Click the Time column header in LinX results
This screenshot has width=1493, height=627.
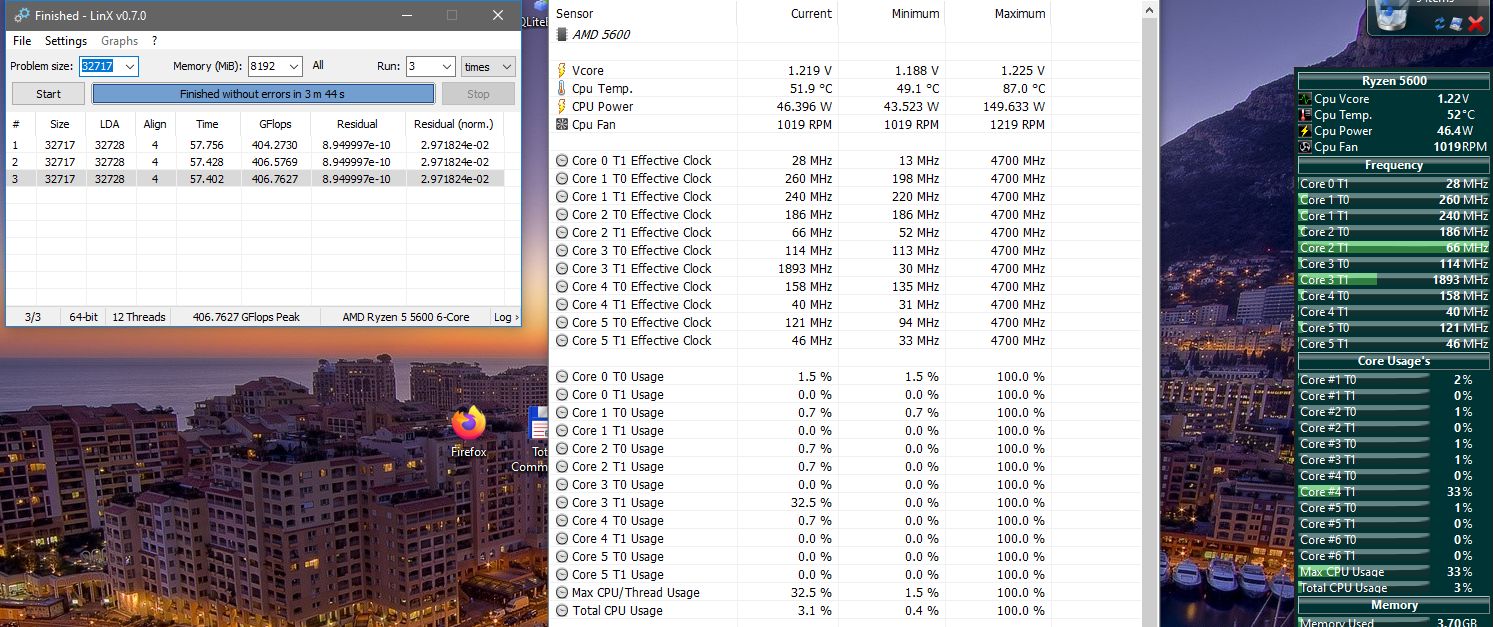click(x=208, y=124)
